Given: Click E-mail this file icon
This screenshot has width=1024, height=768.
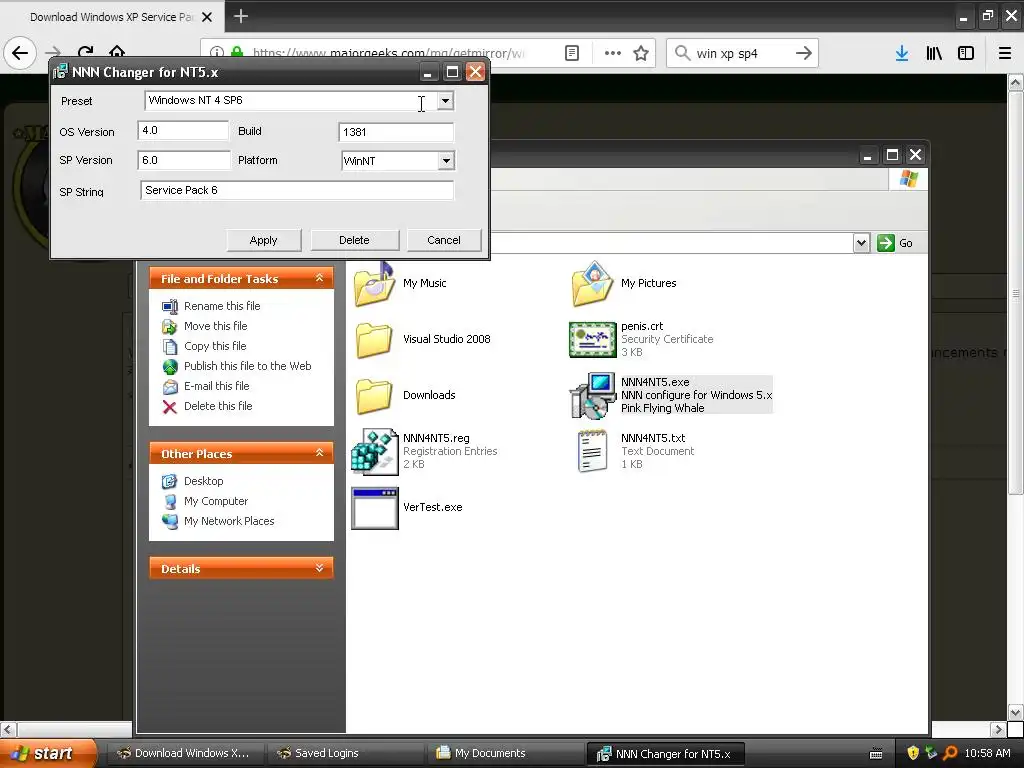Looking at the screenshot, I should [170, 387].
